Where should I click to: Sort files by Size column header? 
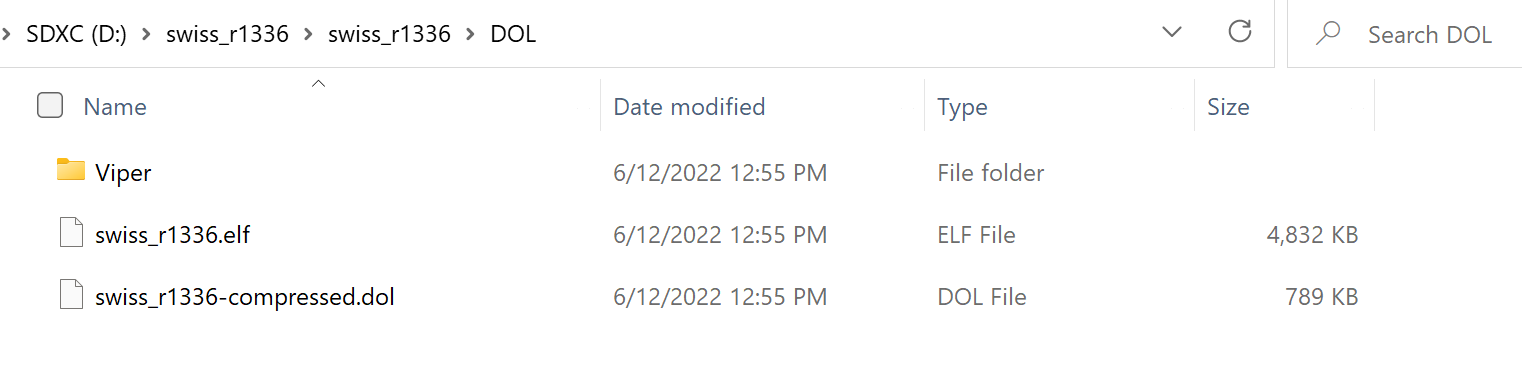coord(1228,107)
